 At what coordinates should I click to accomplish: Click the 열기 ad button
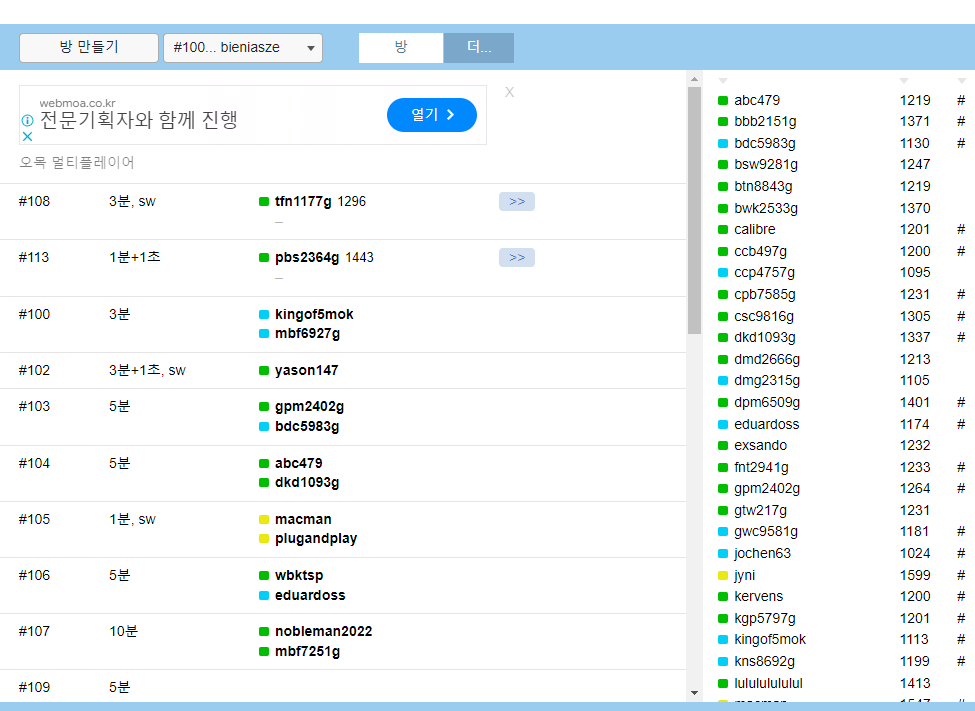point(432,115)
